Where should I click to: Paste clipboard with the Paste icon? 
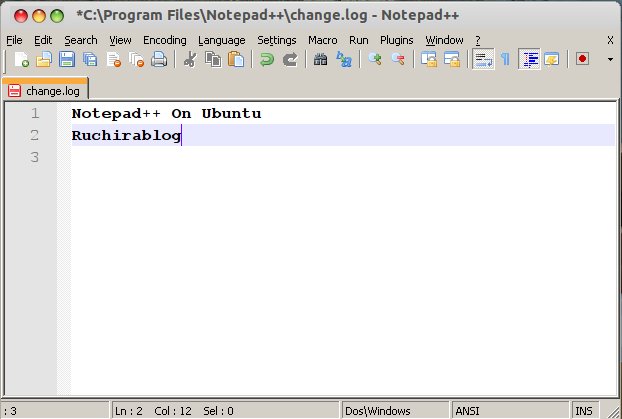click(236, 60)
